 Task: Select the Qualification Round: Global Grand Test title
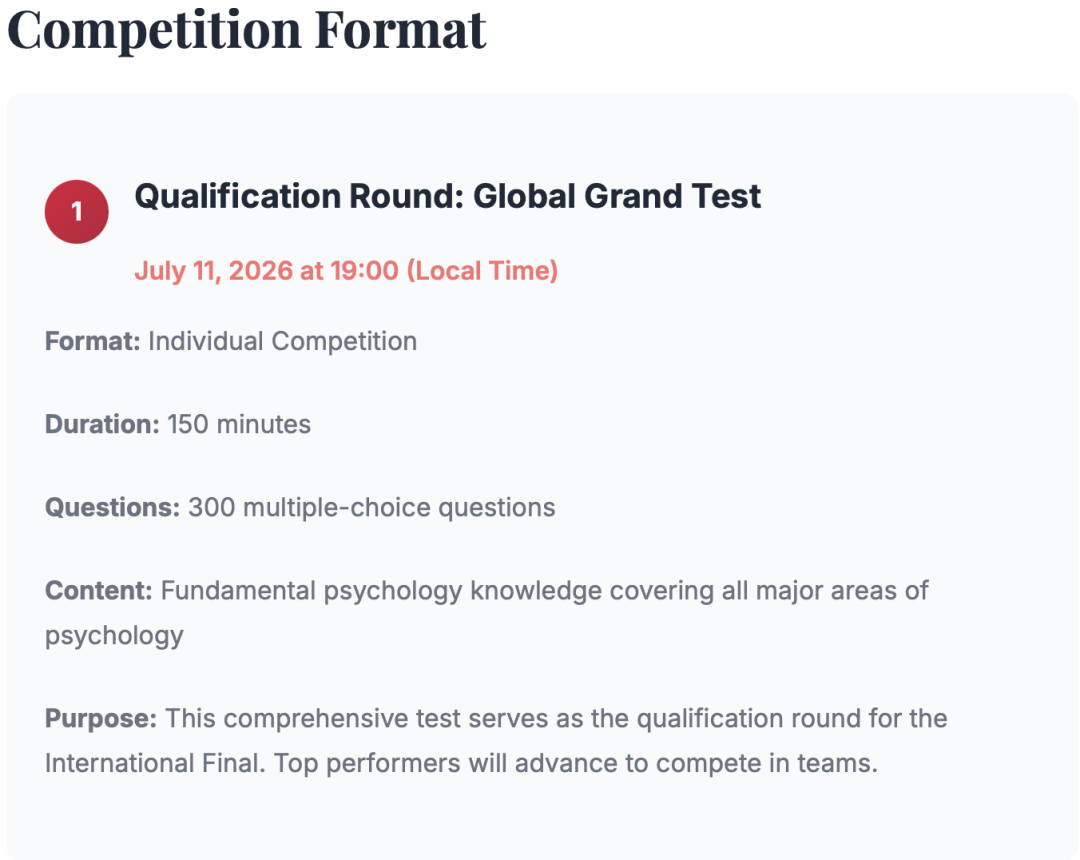click(448, 196)
